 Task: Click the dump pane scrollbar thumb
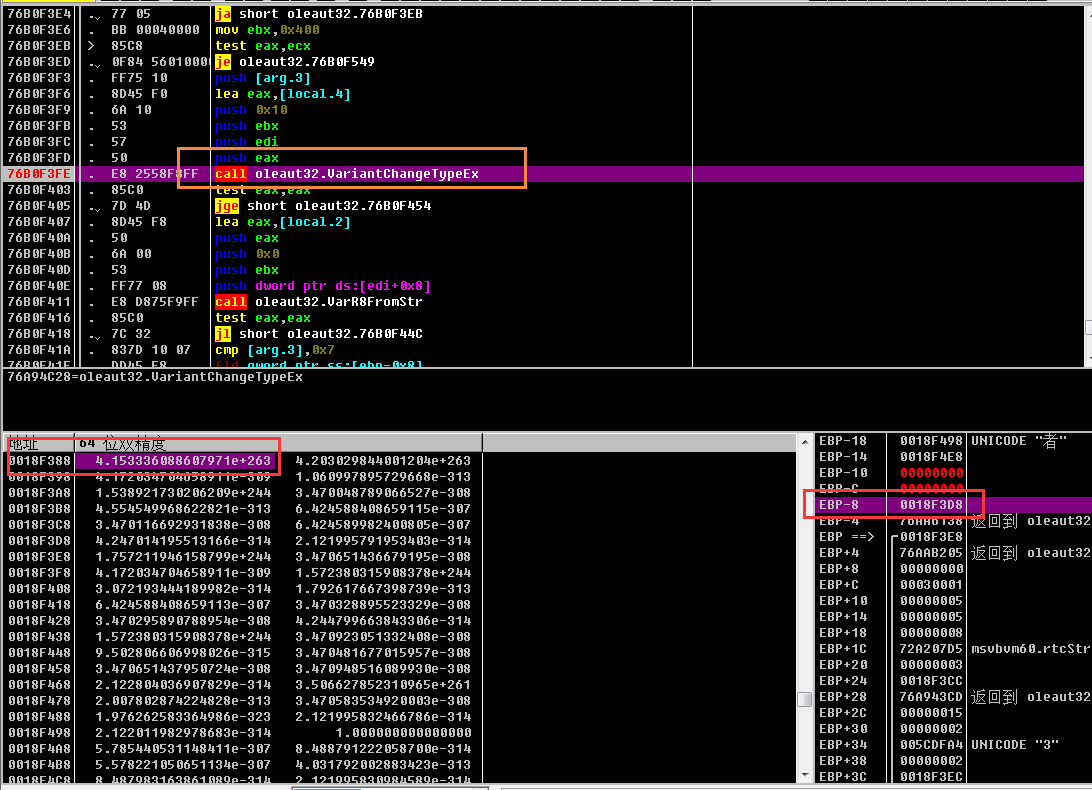[x=804, y=699]
